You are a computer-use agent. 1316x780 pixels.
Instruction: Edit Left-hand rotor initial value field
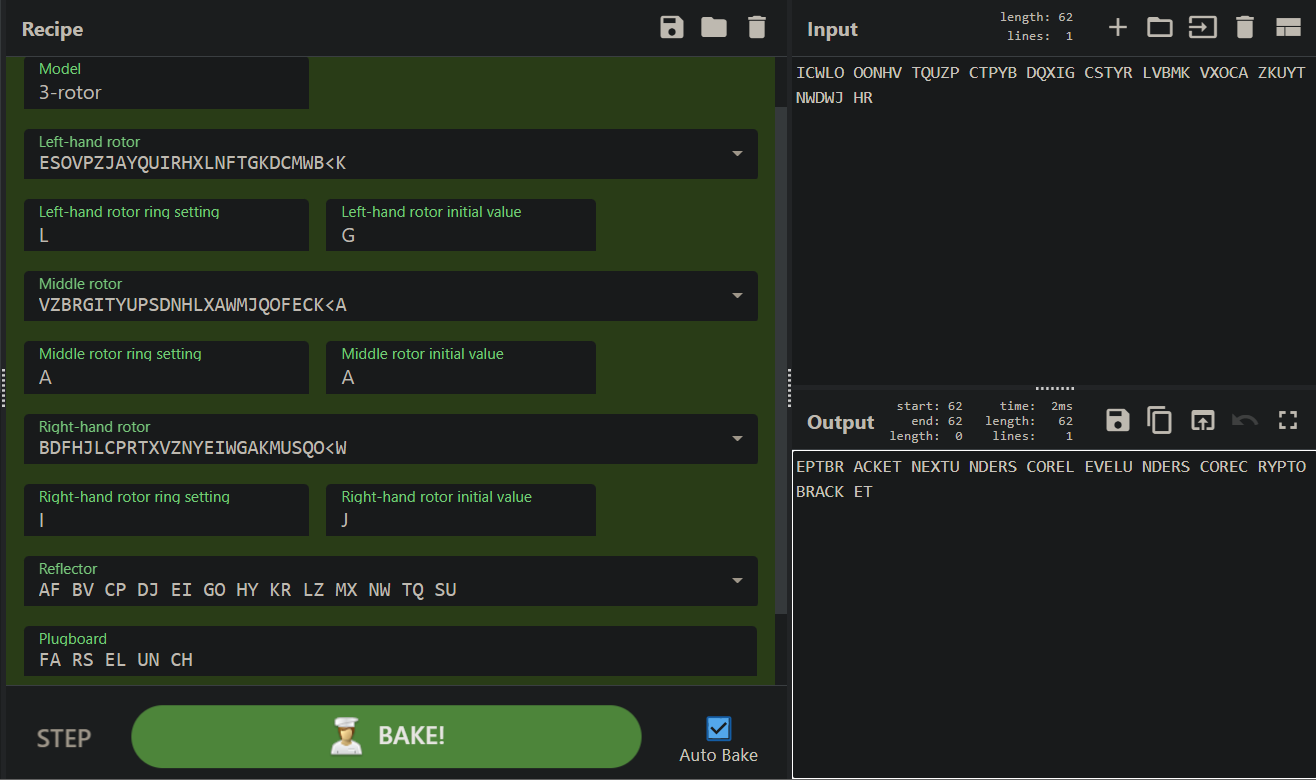pos(461,225)
